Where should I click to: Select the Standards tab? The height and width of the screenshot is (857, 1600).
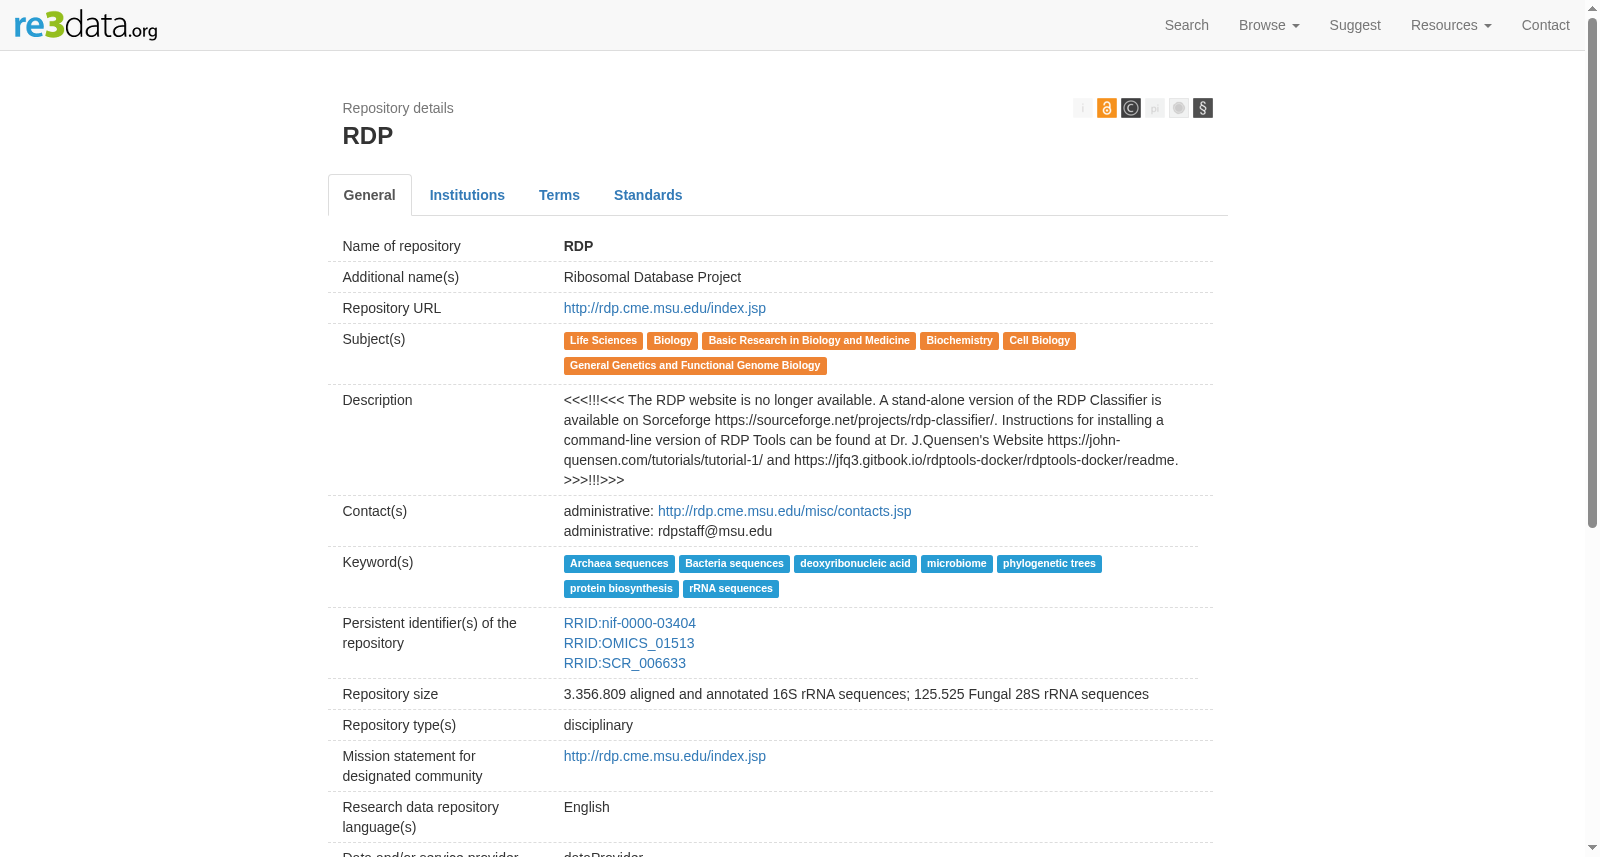point(648,195)
